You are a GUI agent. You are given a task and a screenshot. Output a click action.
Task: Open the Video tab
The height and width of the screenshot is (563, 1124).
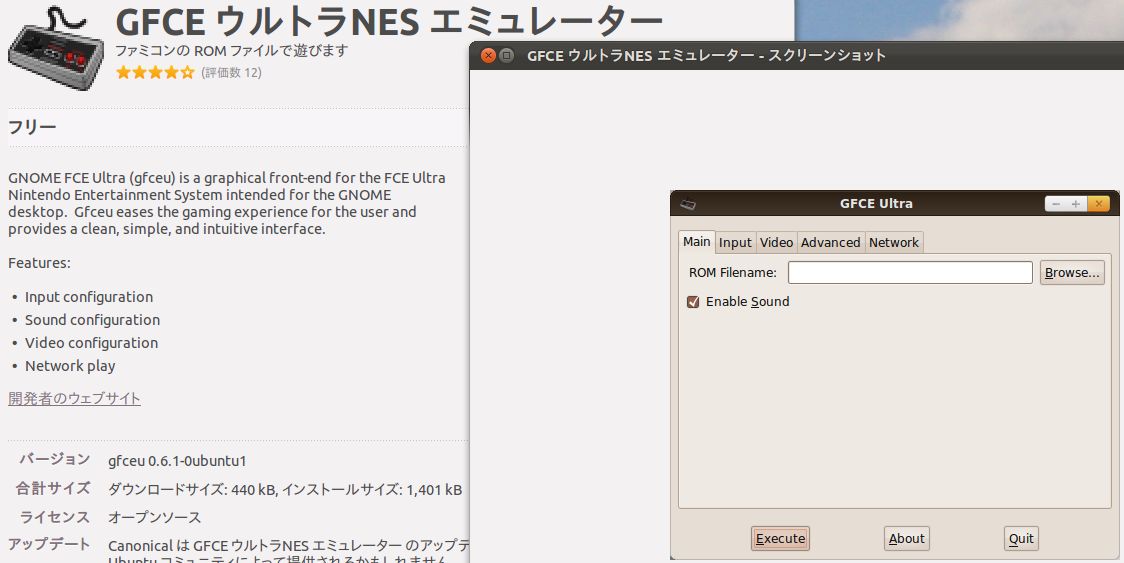[x=776, y=242]
